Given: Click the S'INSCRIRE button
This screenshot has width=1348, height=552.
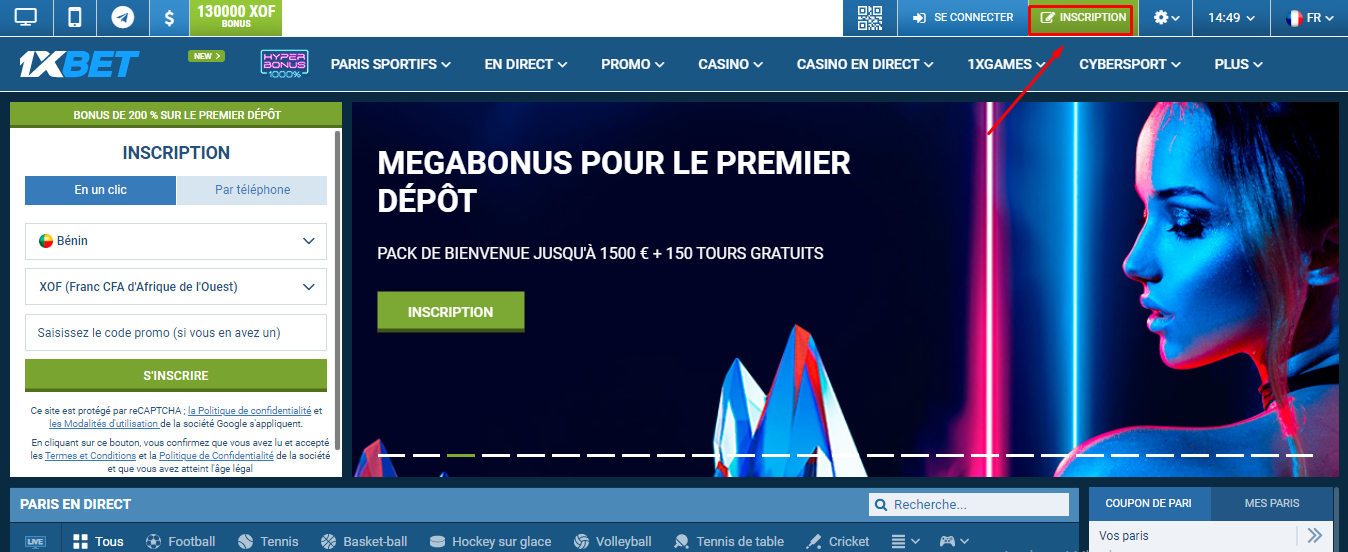Looking at the screenshot, I should [176, 376].
